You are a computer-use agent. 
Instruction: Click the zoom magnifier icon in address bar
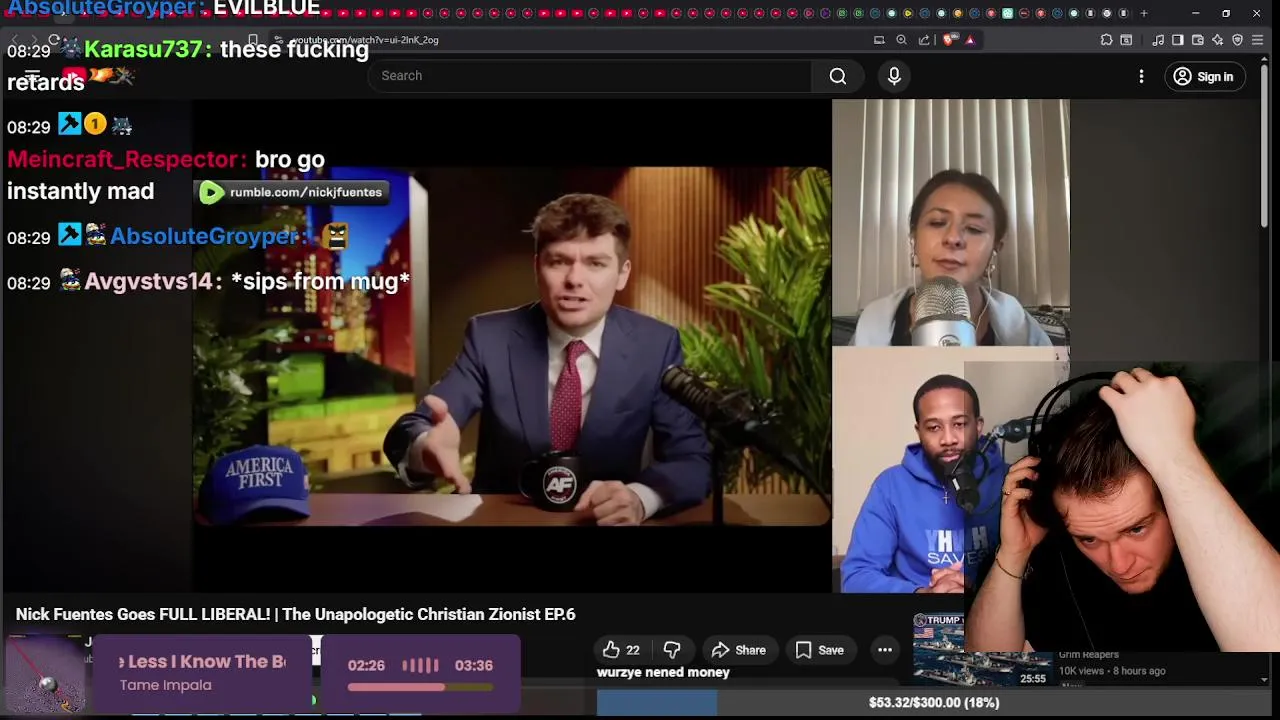pos(901,40)
